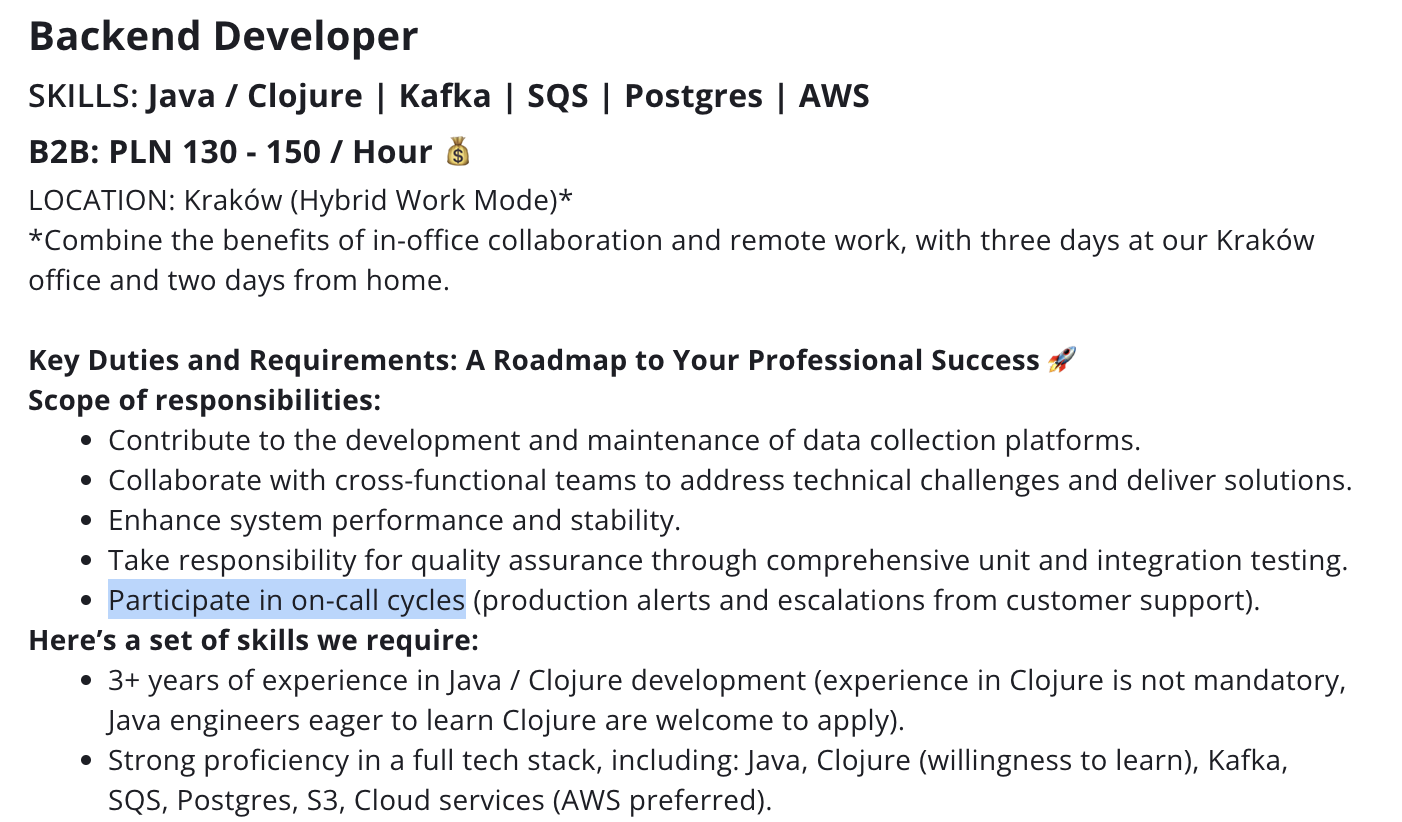Click the Backend Developer heading
This screenshot has height=822, width=1402.
[x=223, y=38]
